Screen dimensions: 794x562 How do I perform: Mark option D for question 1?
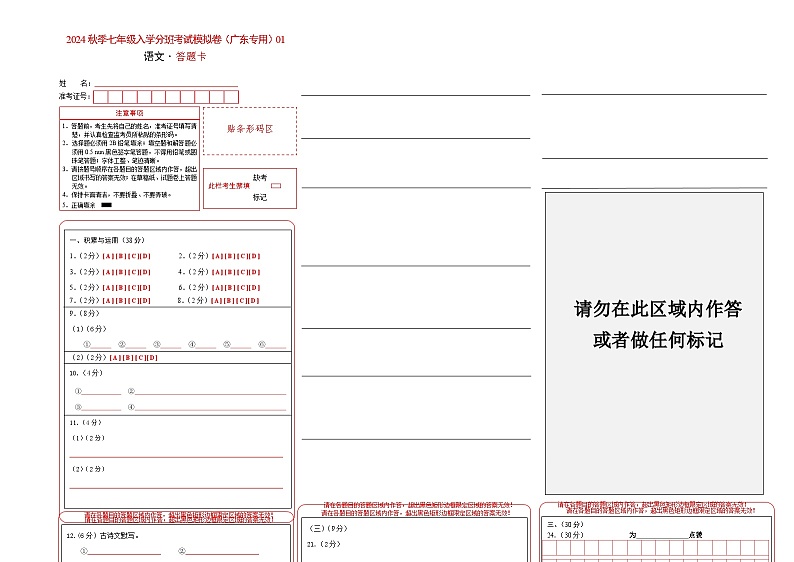pos(145,256)
